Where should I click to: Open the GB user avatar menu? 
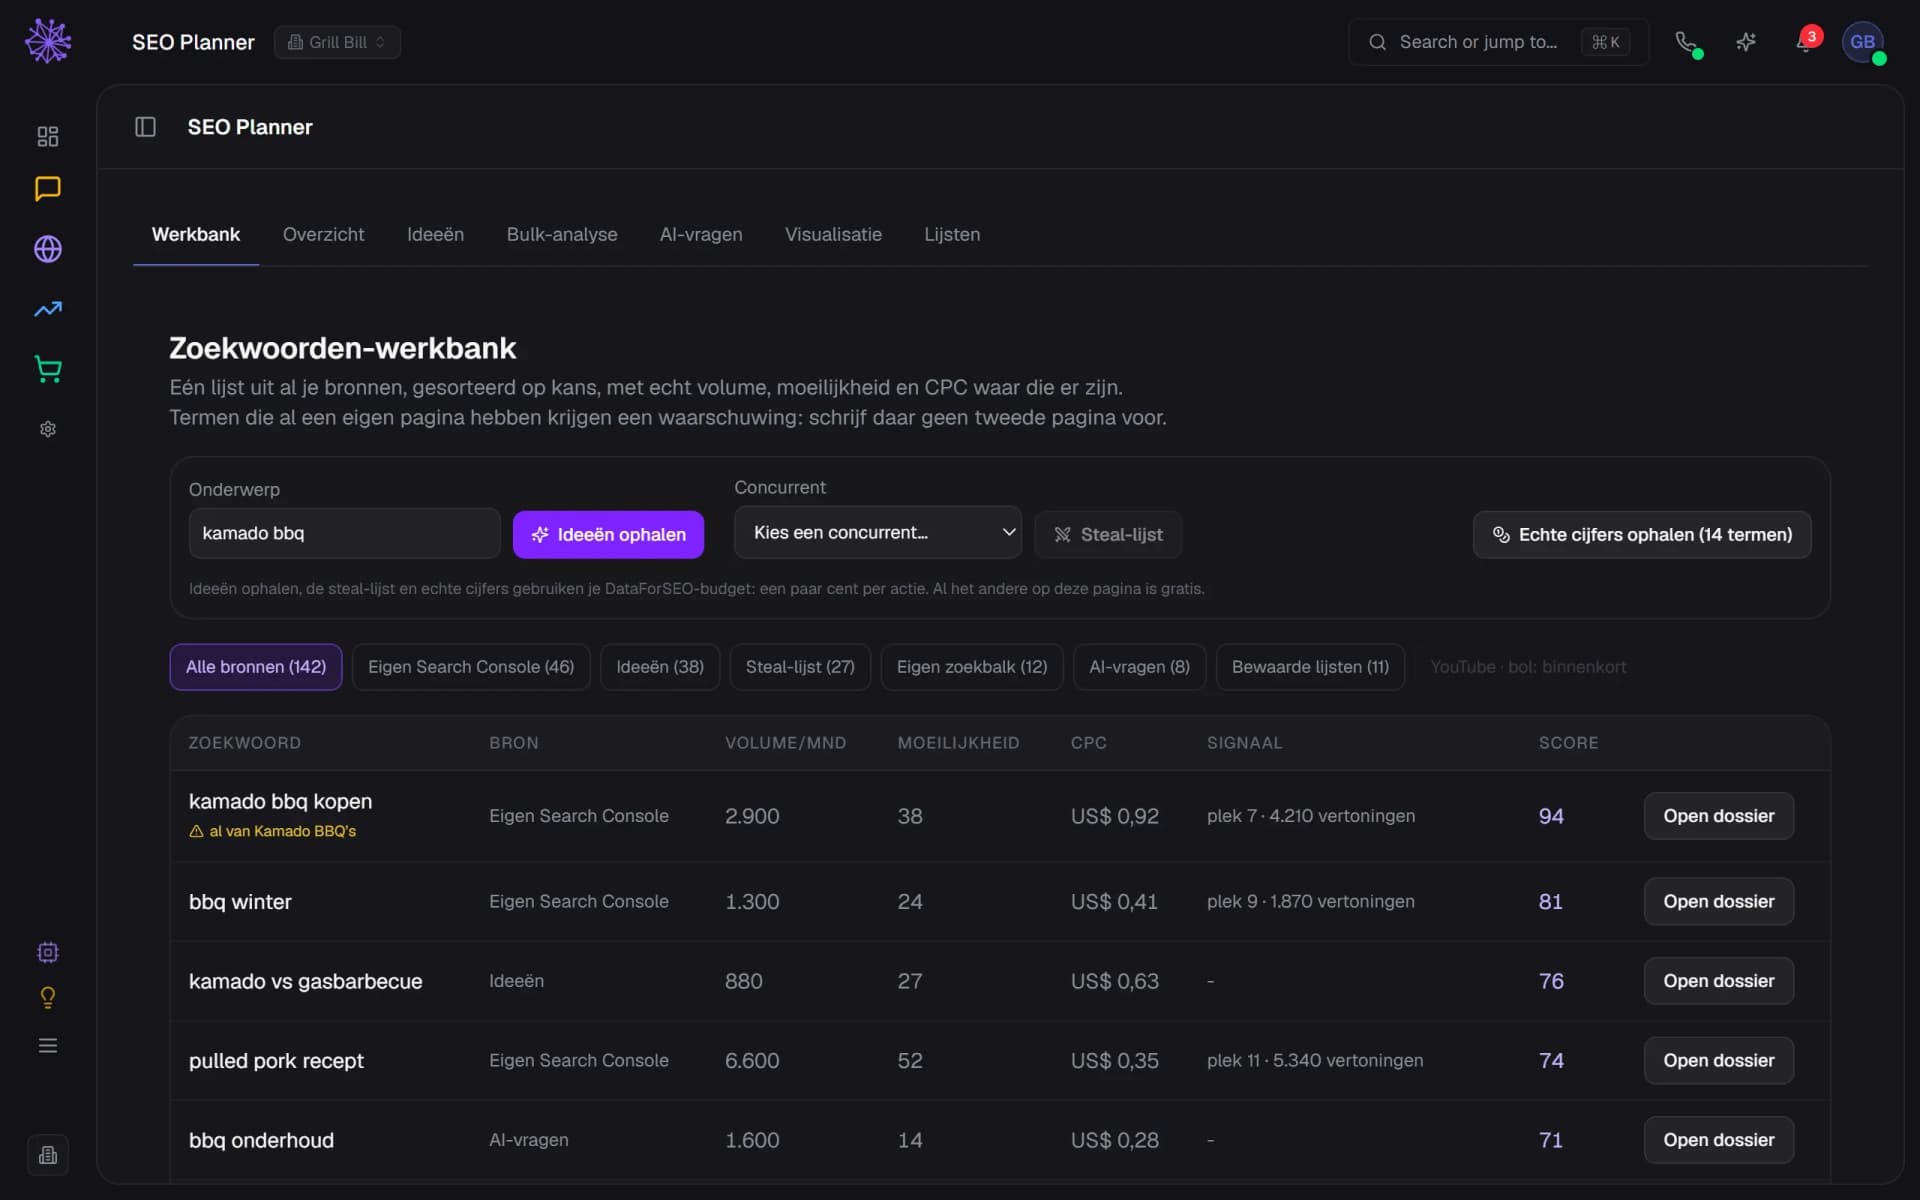pos(1862,42)
